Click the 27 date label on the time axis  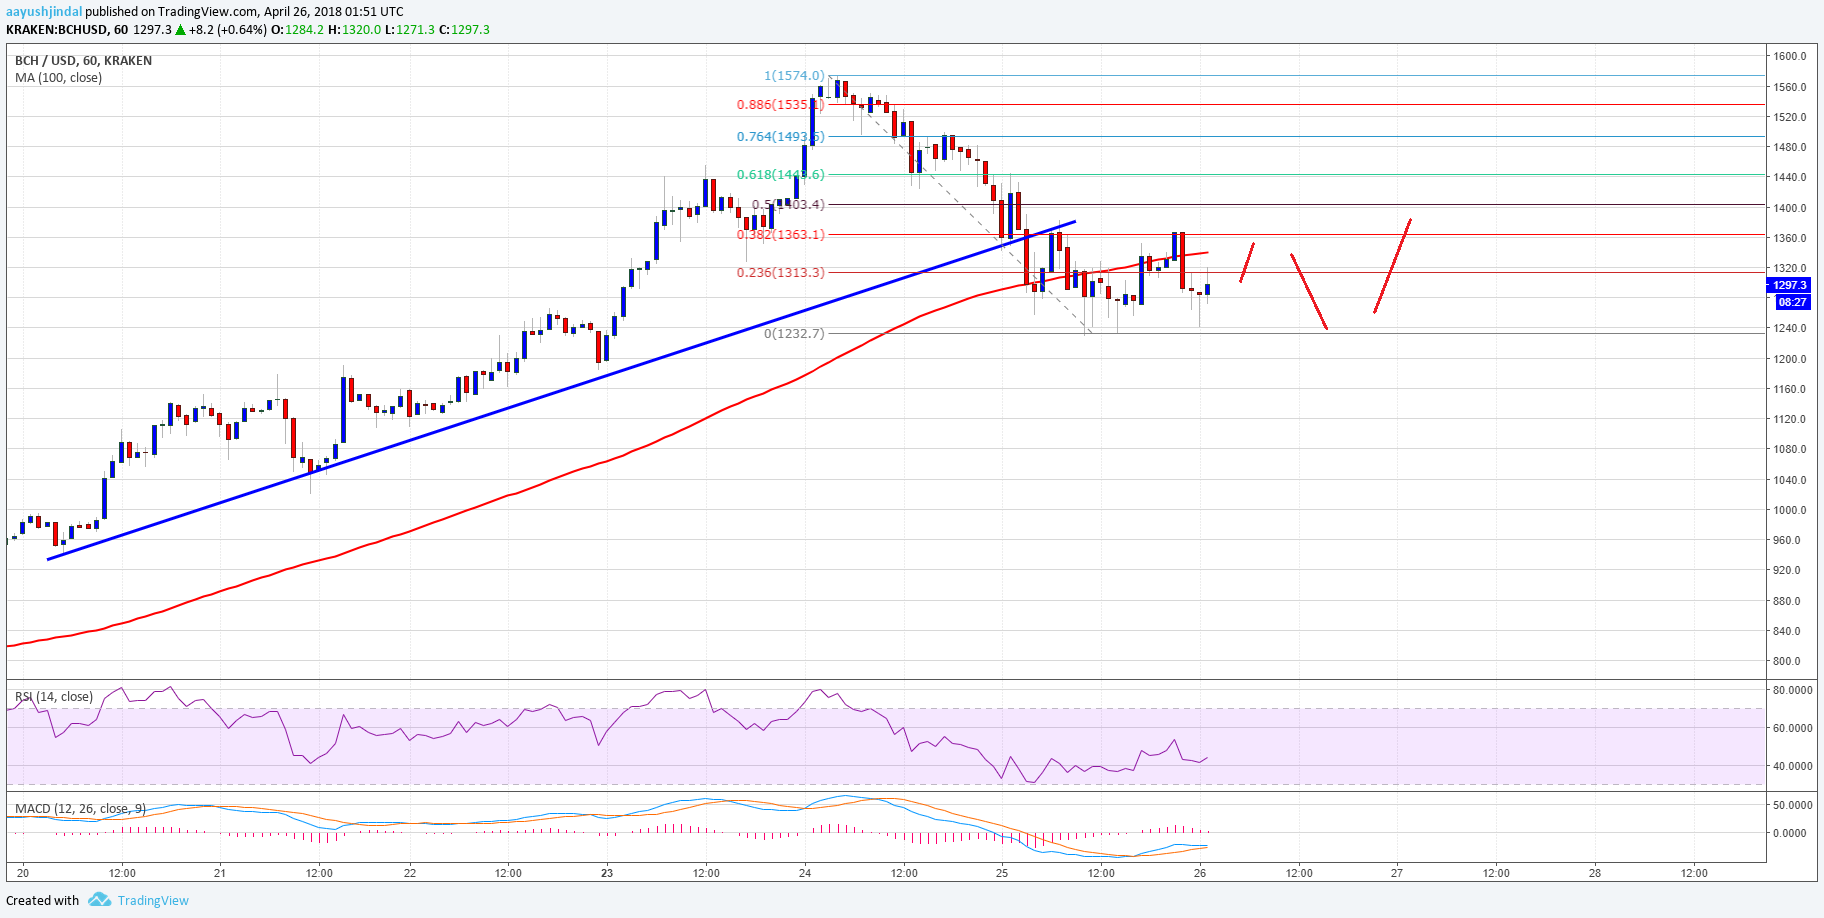(x=1397, y=872)
